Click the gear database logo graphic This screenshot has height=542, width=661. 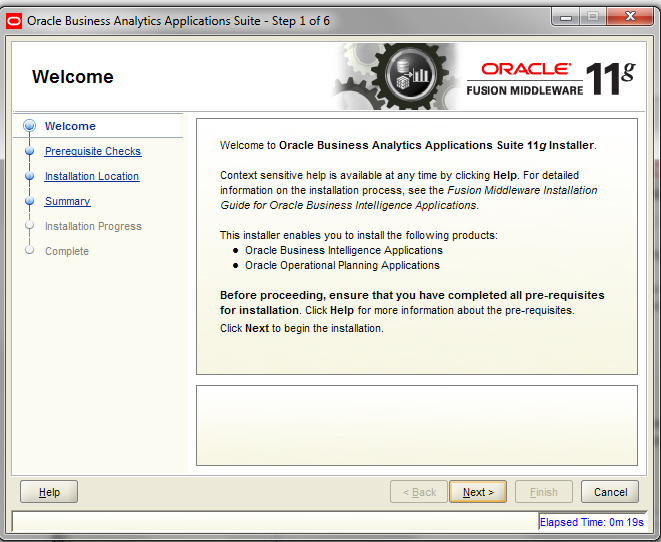[x=396, y=77]
